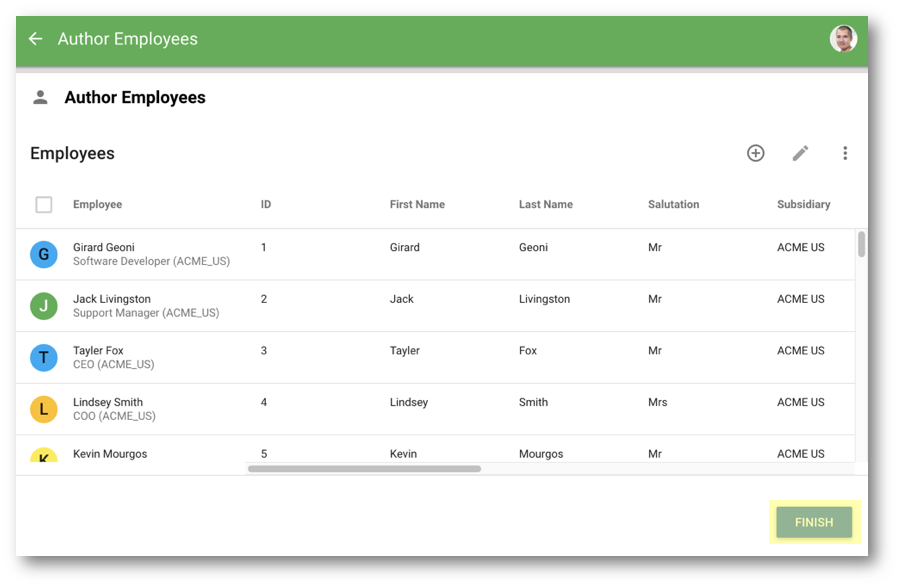Click Tayler Fox's blue T avatar
Screen dimensions: 899x587
tap(44, 358)
